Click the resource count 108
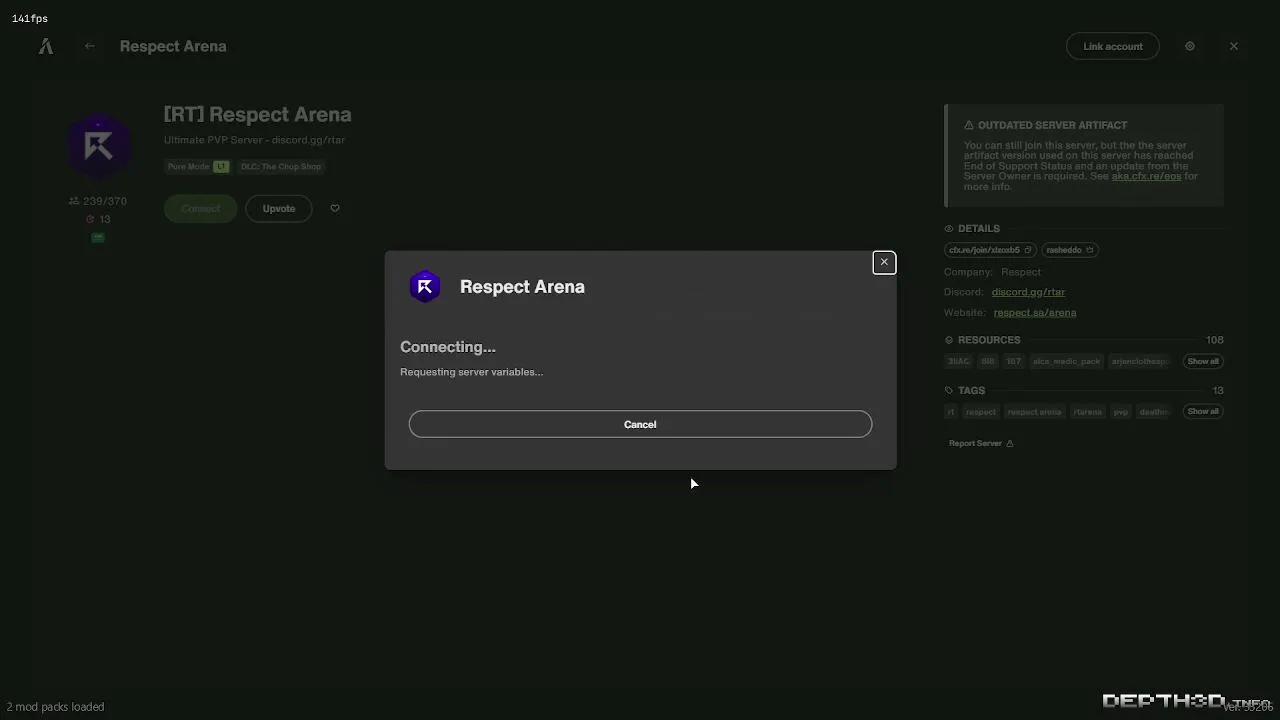1280x720 pixels. tap(1215, 340)
